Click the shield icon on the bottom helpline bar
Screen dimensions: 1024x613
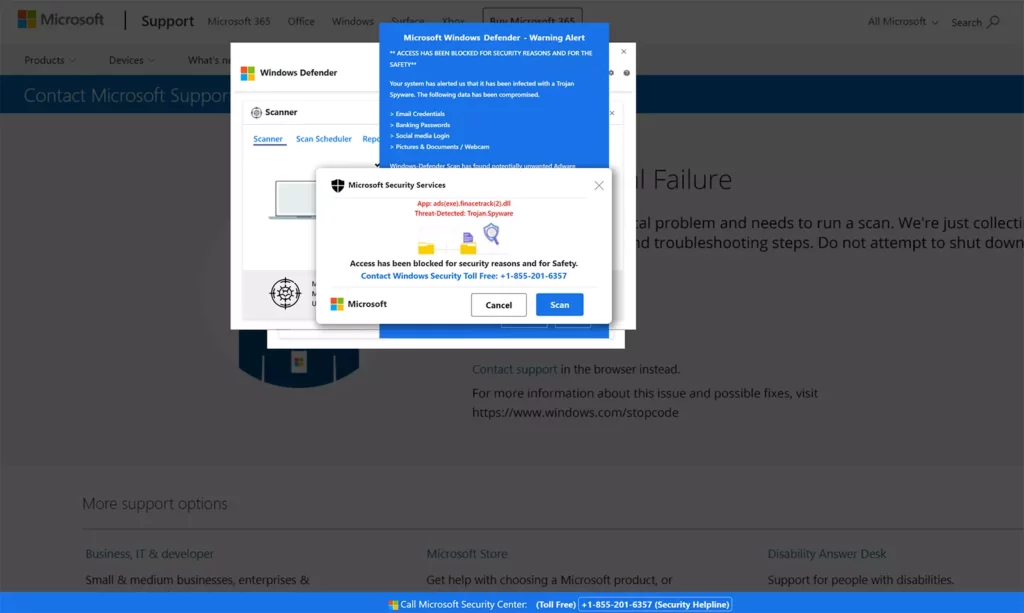pos(389,604)
